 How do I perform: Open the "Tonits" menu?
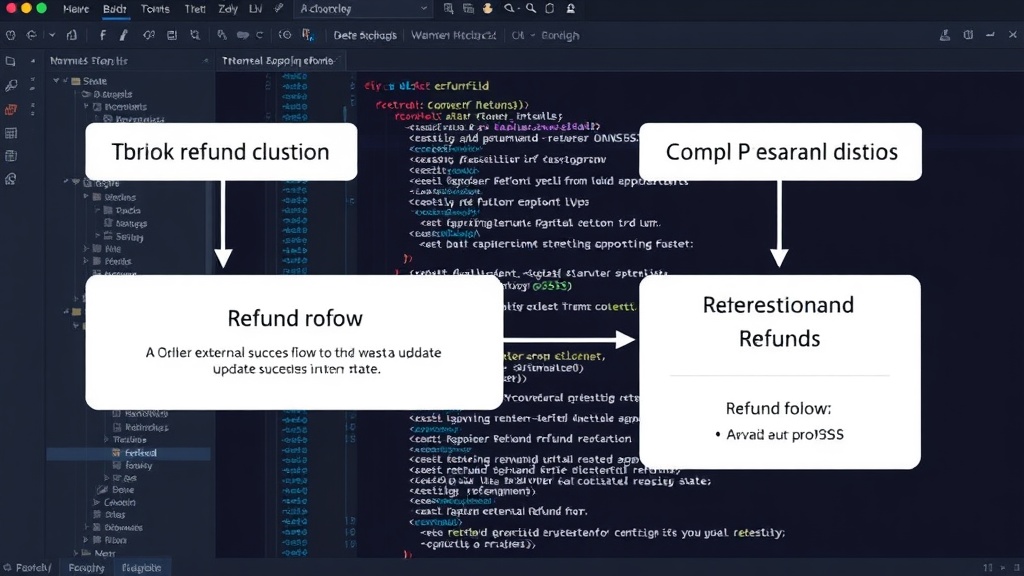coord(155,9)
